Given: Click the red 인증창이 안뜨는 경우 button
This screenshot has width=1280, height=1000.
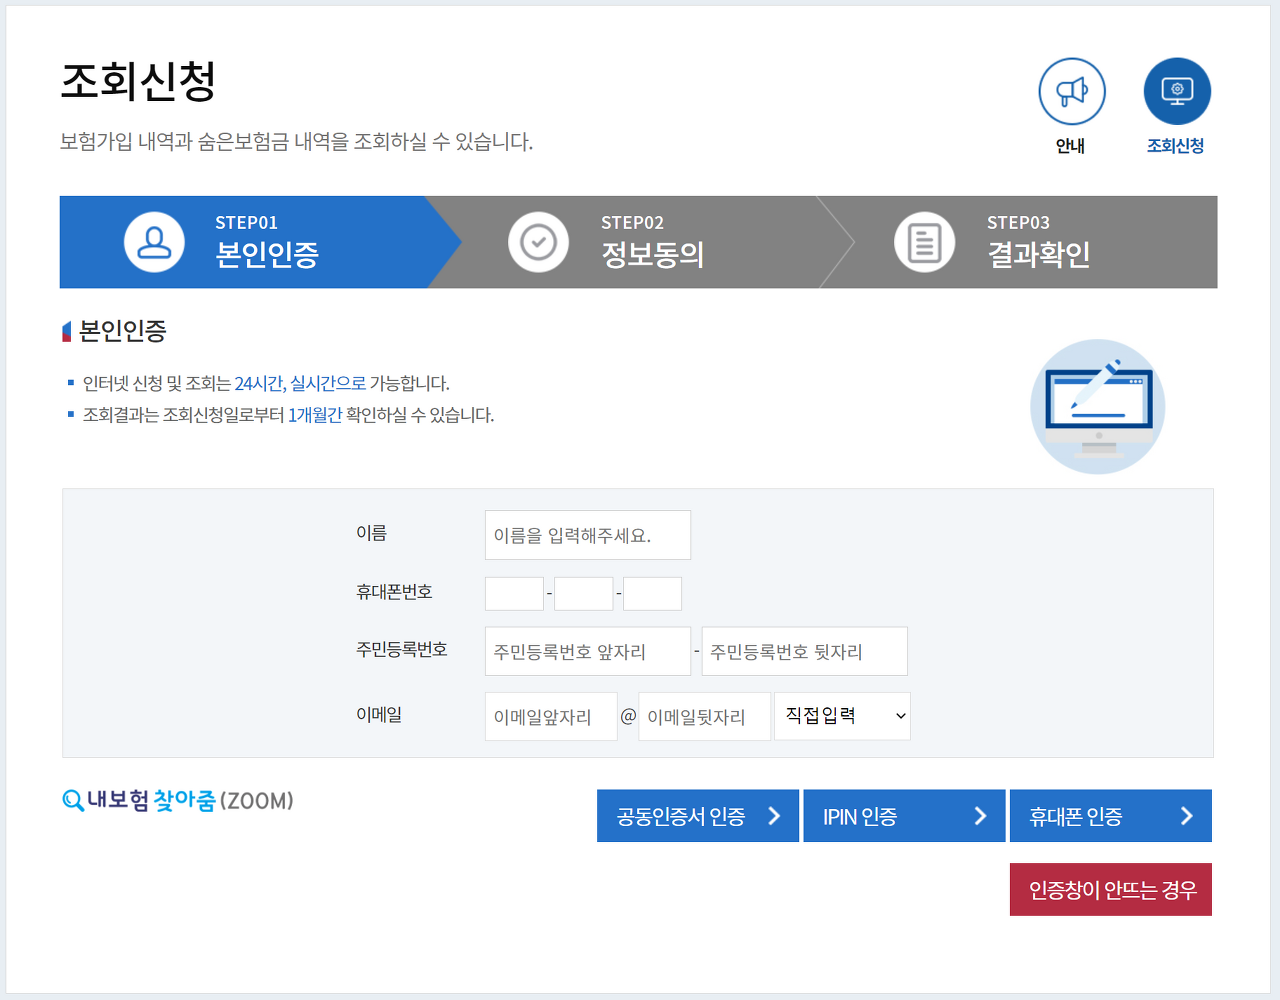Looking at the screenshot, I should pos(1110,889).
